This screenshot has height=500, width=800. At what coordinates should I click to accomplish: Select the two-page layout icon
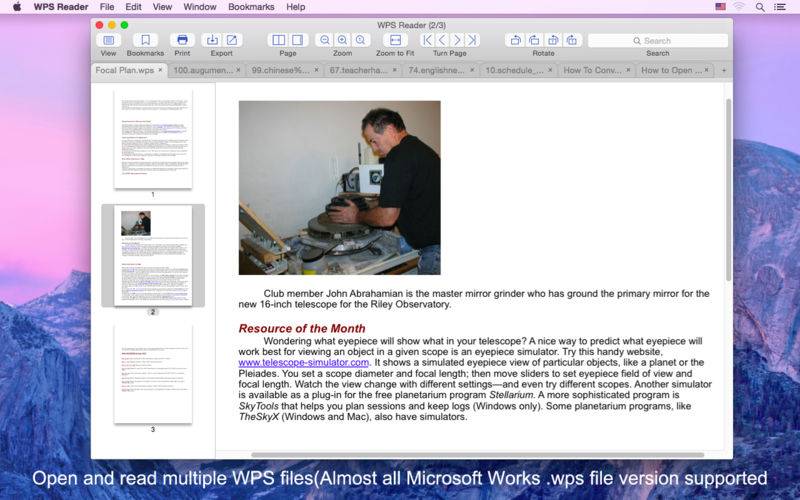278,40
